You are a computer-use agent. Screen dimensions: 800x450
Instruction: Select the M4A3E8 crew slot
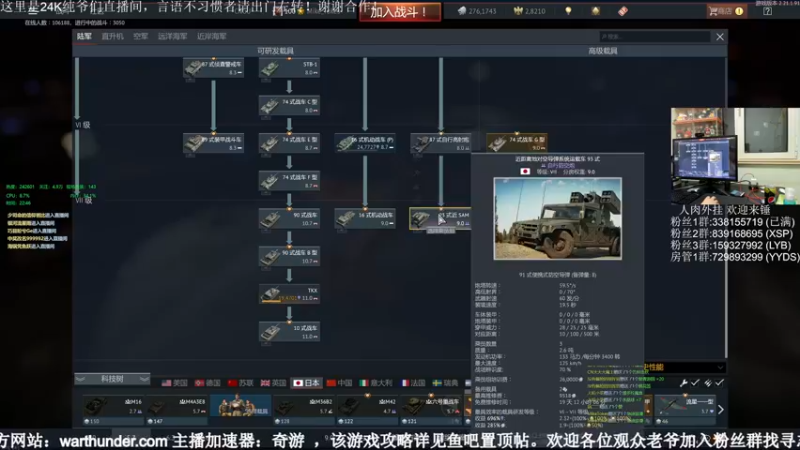pyautogui.click(x=177, y=410)
